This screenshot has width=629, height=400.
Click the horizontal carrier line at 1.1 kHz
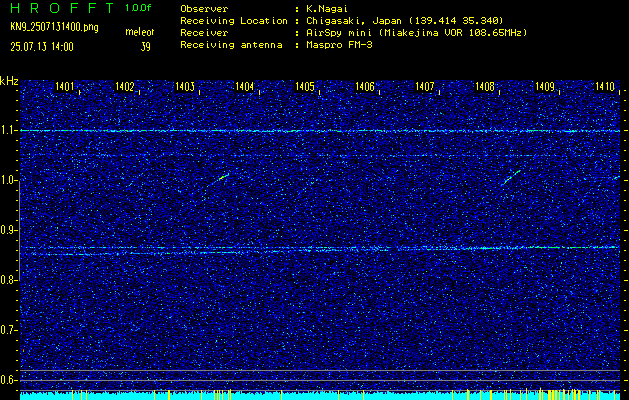point(320,131)
